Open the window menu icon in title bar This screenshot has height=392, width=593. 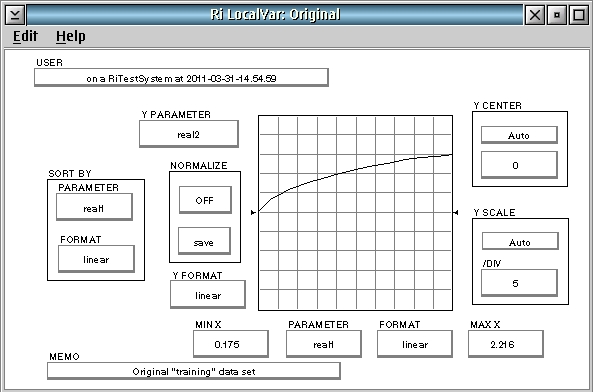pyautogui.click(x=15, y=15)
